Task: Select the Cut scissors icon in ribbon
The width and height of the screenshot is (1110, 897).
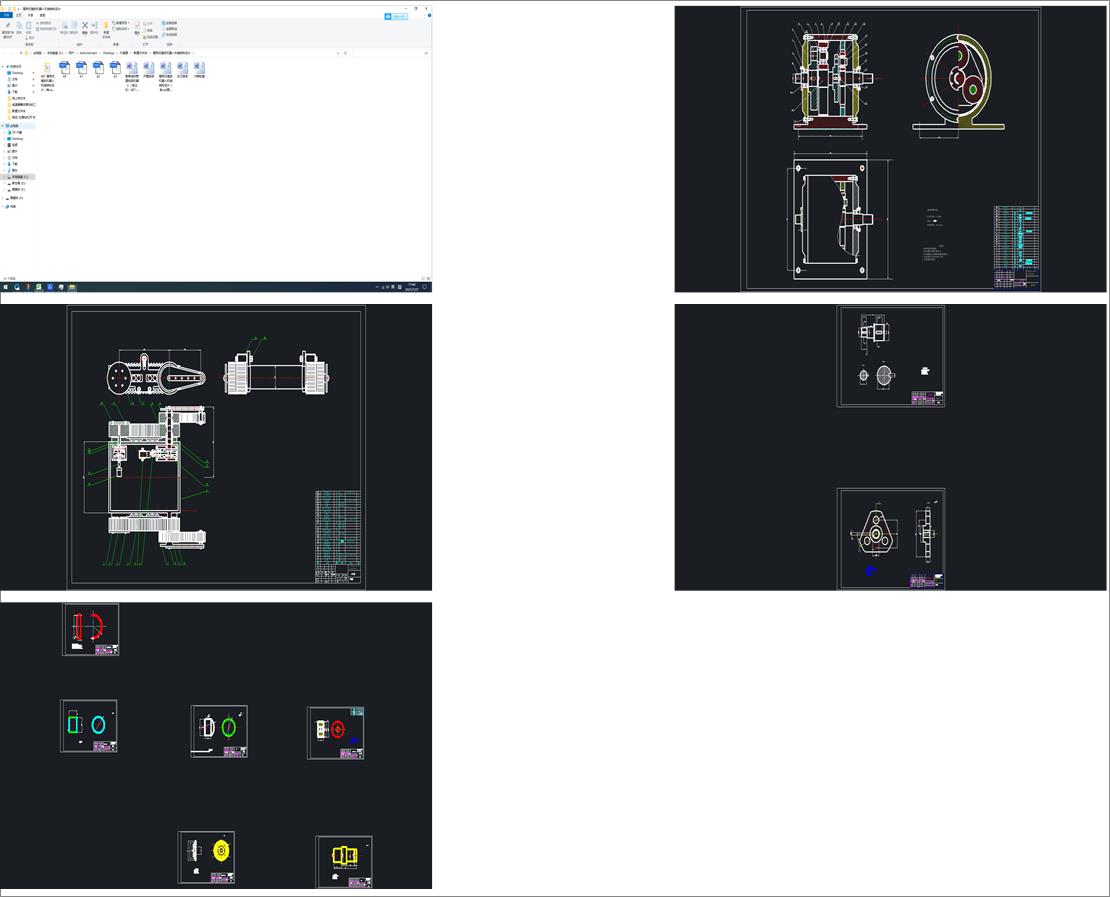Action: (x=30, y=38)
